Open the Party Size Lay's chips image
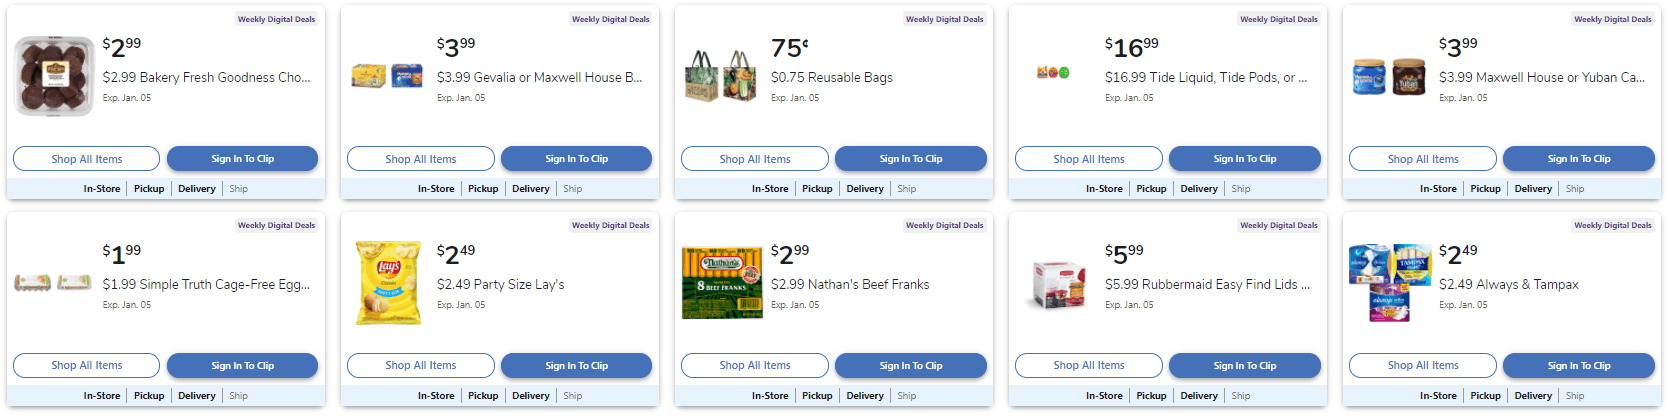Viewport: 1669px width, 416px height. 388,283
